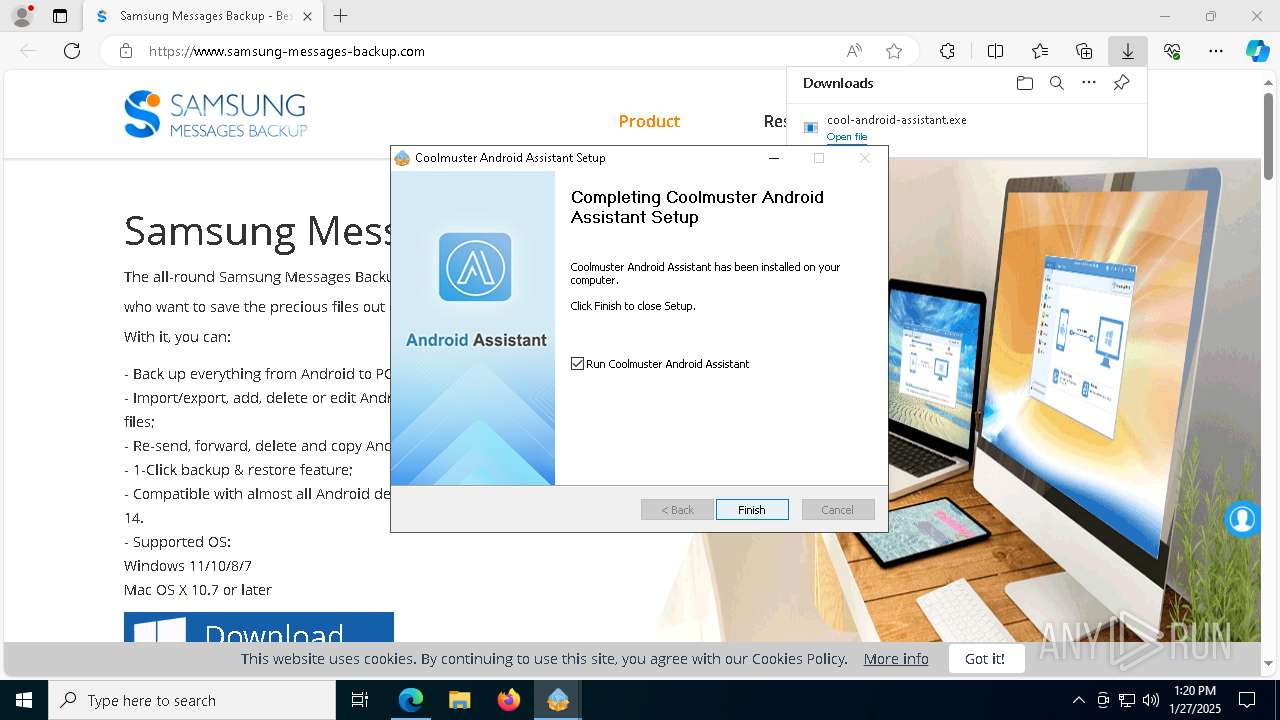Click Microsoft Edge taskbar icon
Screen dimensions: 1280x720
click(x=411, y=700)
